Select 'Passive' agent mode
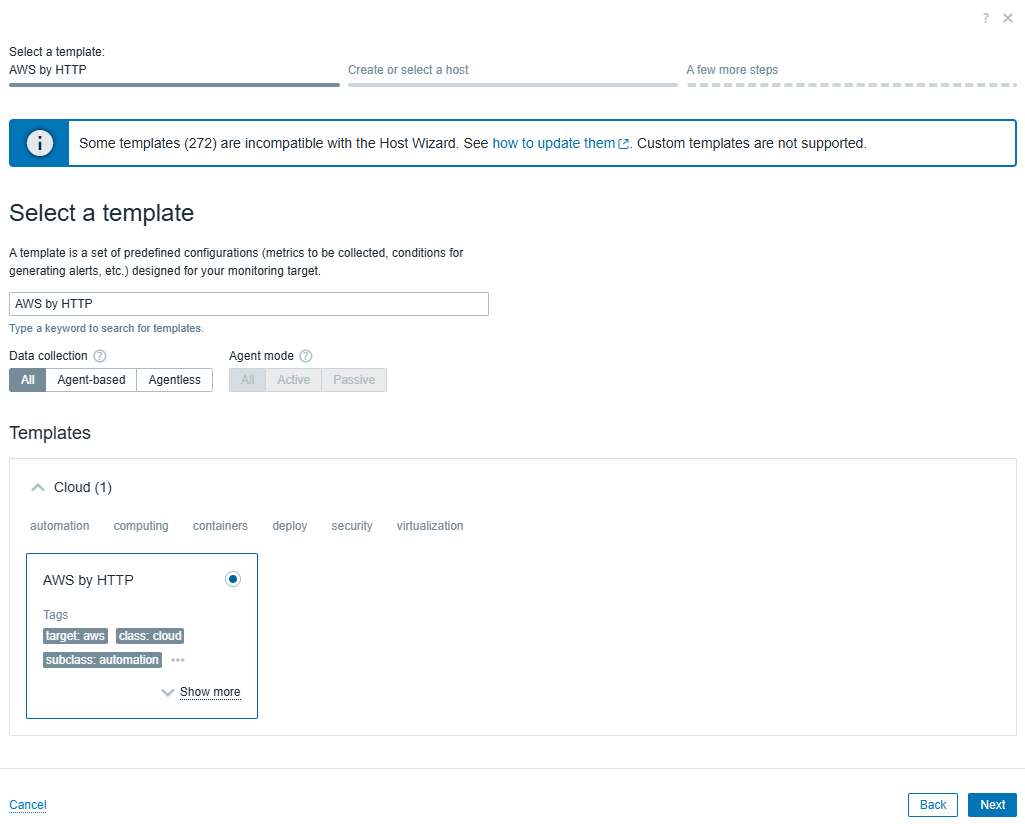 (354, 380)
